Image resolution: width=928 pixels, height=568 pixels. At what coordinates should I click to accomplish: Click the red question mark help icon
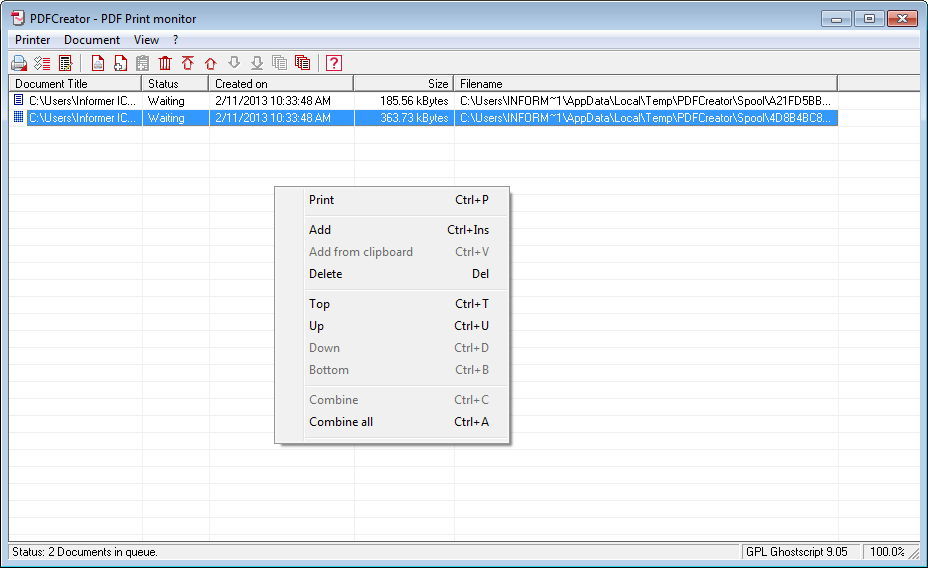click(x=334, y=63)
